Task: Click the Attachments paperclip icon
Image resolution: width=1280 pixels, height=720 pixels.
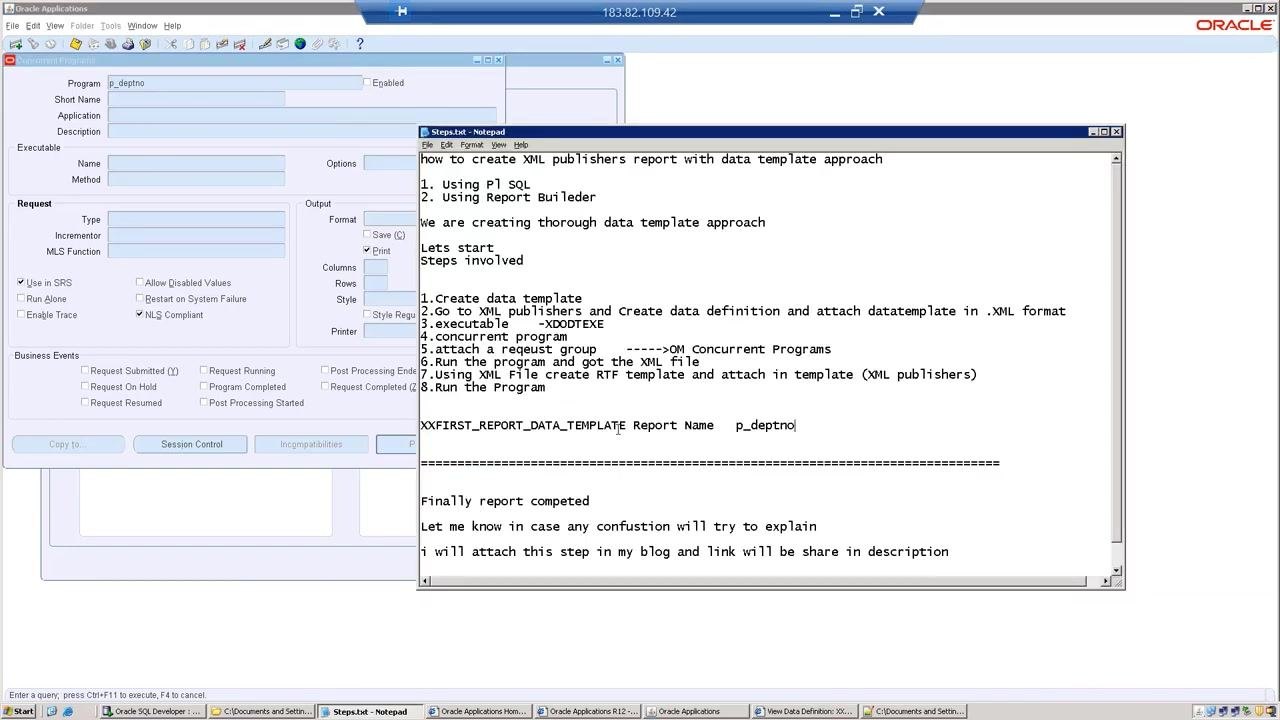Action: pos(317,44)
